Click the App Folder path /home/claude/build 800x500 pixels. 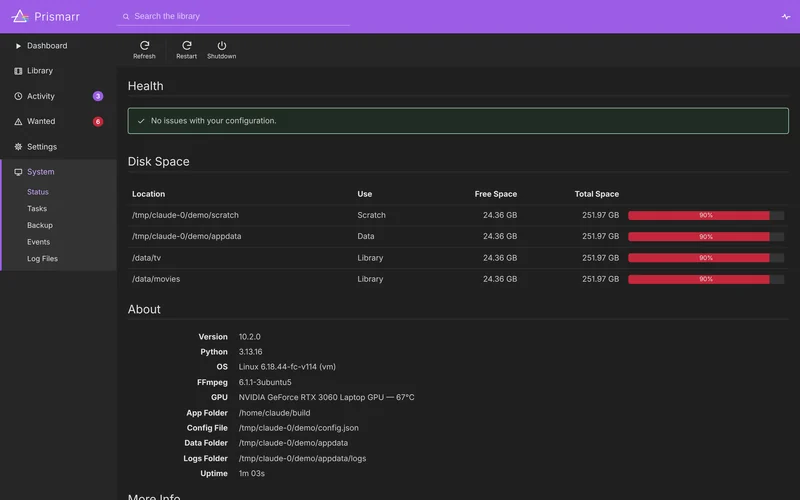tap(274, 413)
